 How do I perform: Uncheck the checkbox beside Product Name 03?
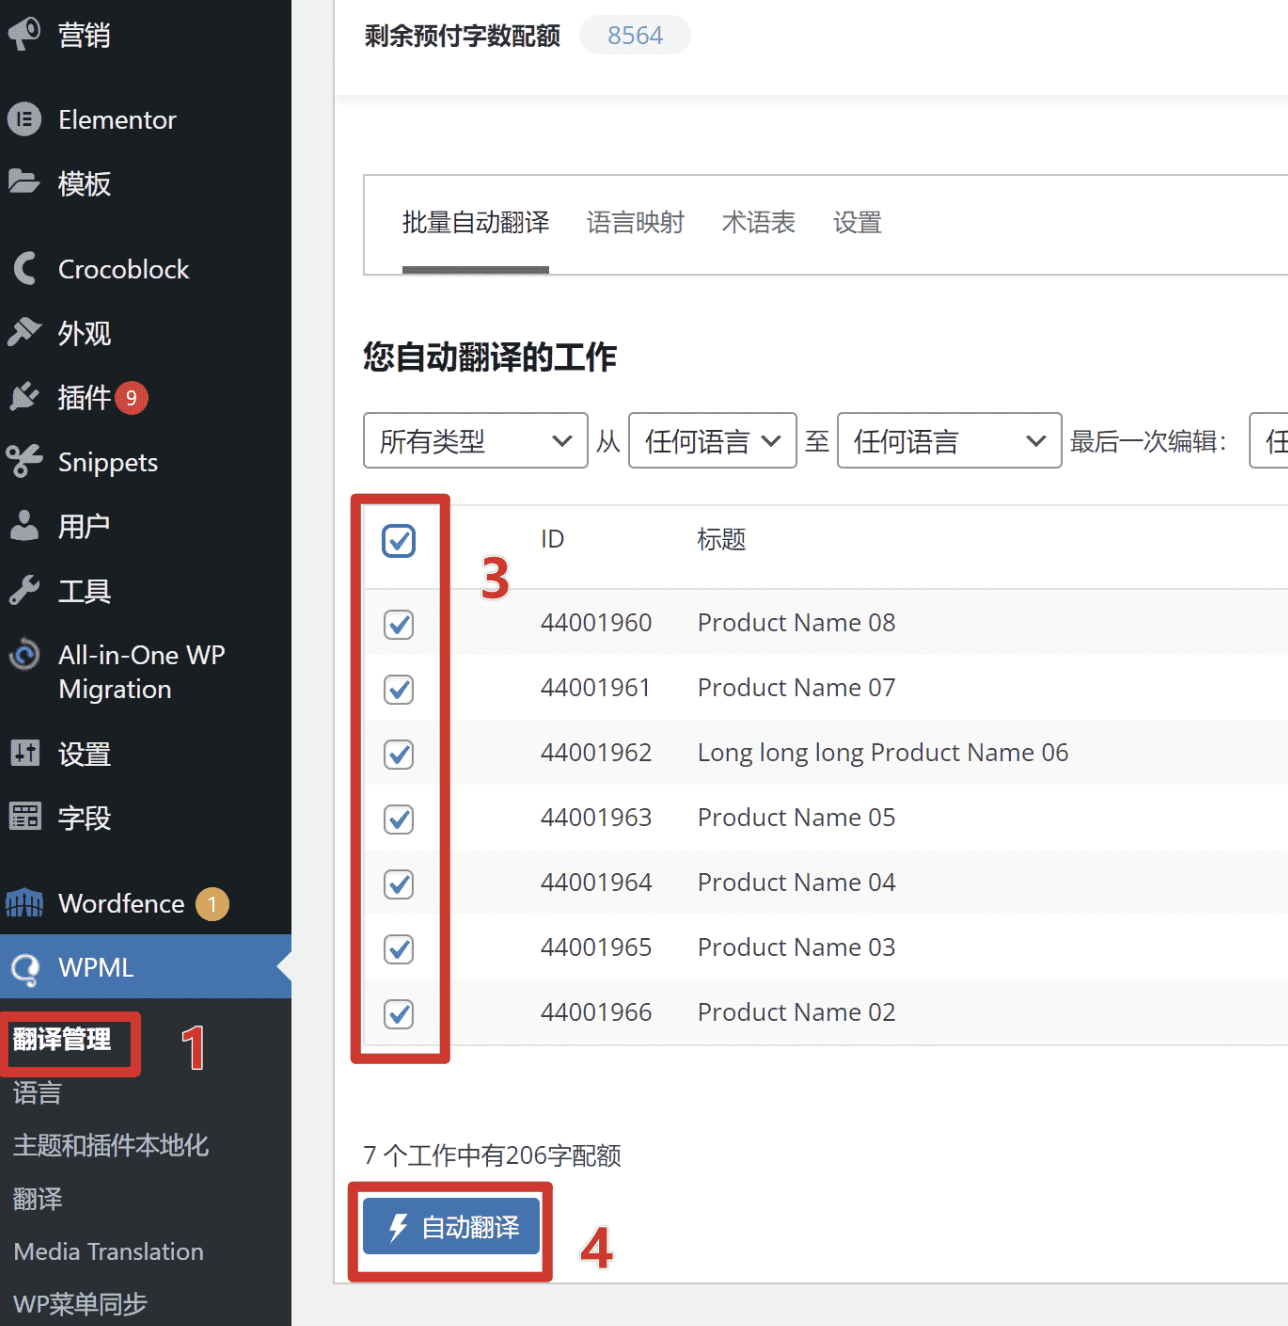click(399, 949)
